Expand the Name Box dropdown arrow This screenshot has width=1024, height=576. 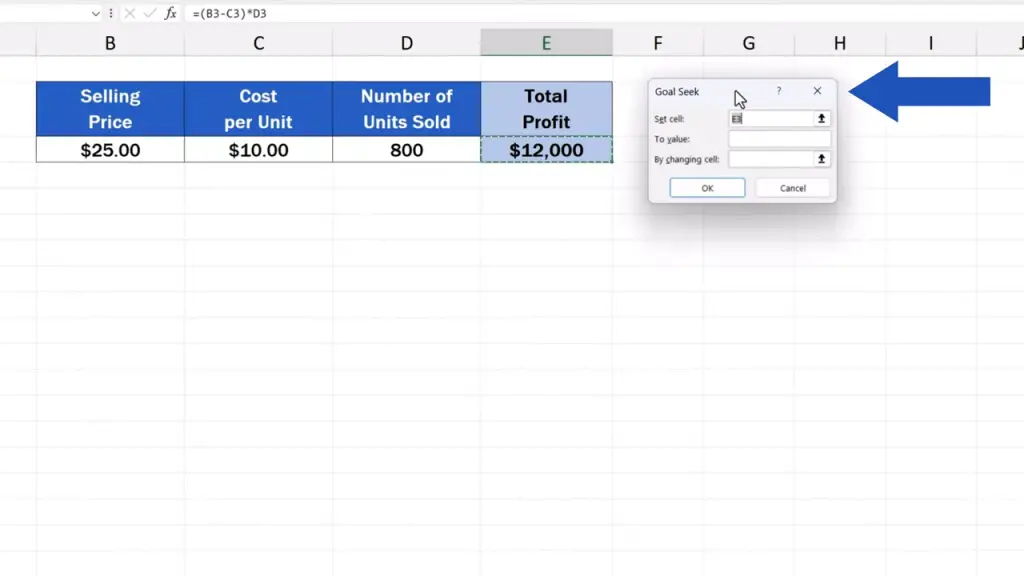pos(96,13)
